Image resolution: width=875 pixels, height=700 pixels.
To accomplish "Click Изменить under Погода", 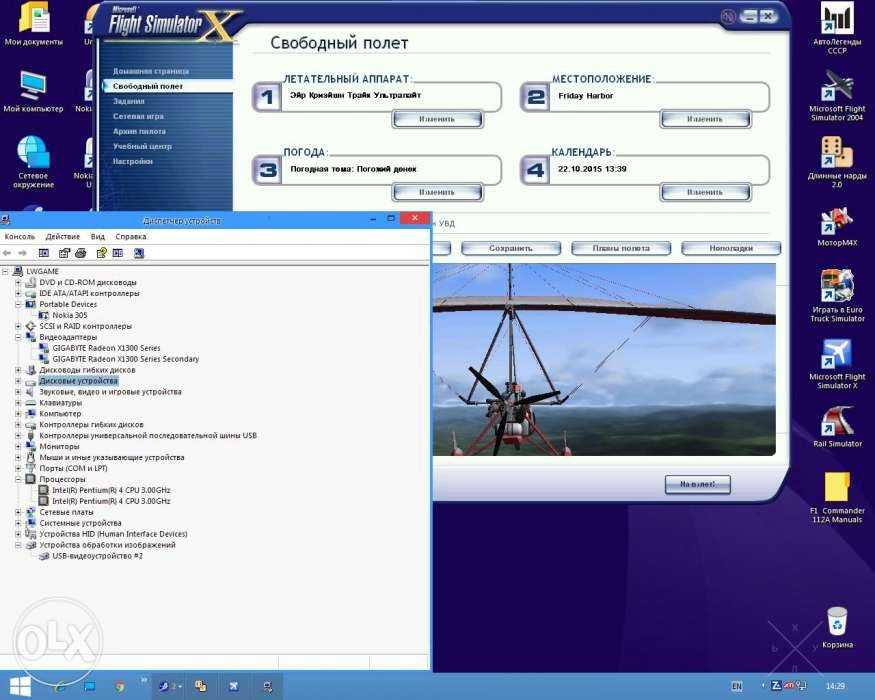I will click(437, 192).
